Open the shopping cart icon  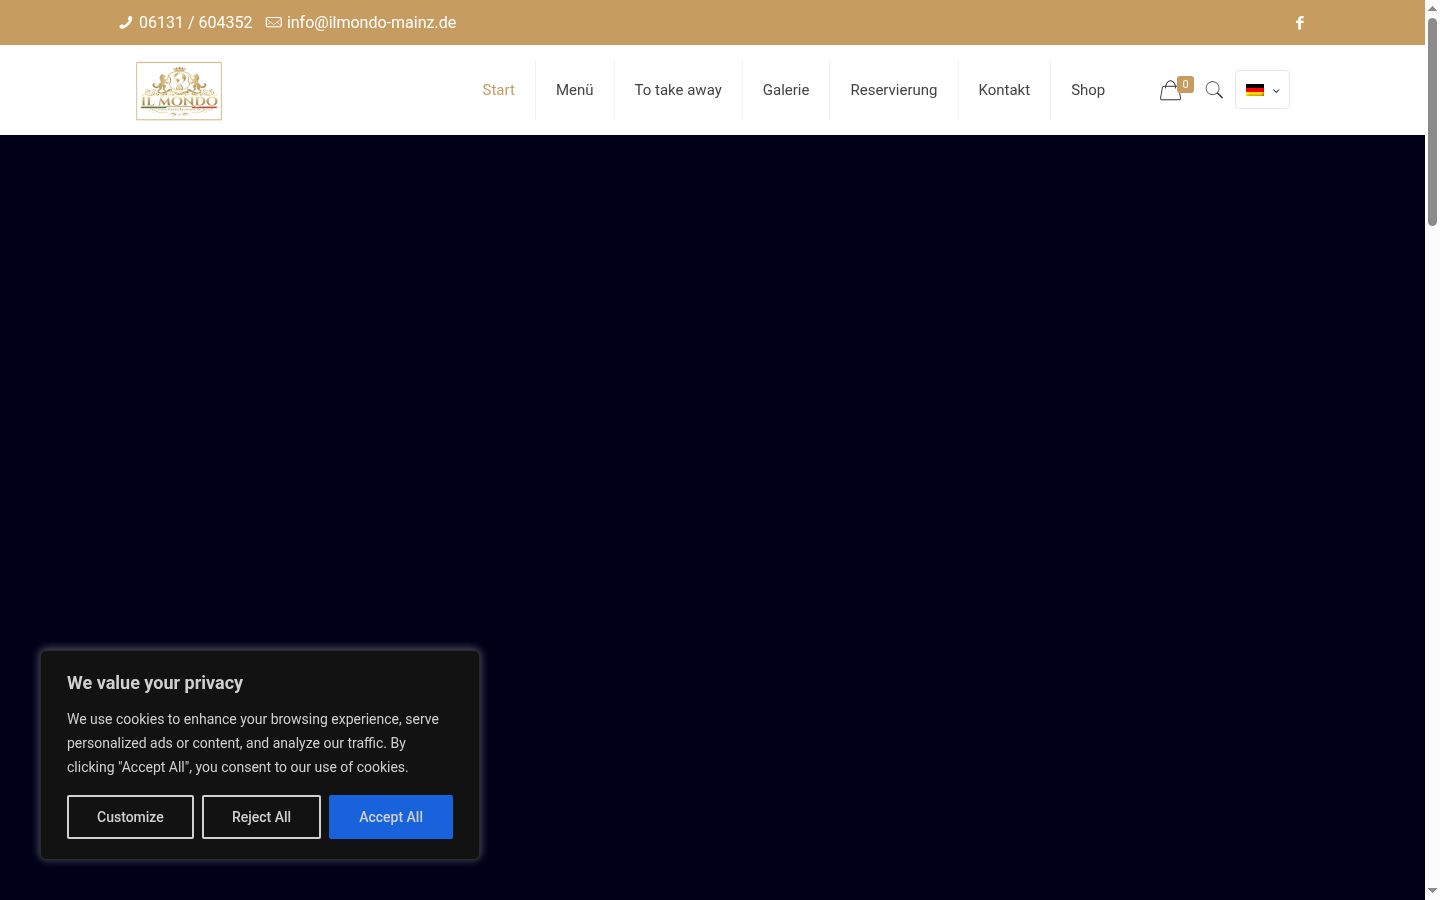(x=1170, y=92)
